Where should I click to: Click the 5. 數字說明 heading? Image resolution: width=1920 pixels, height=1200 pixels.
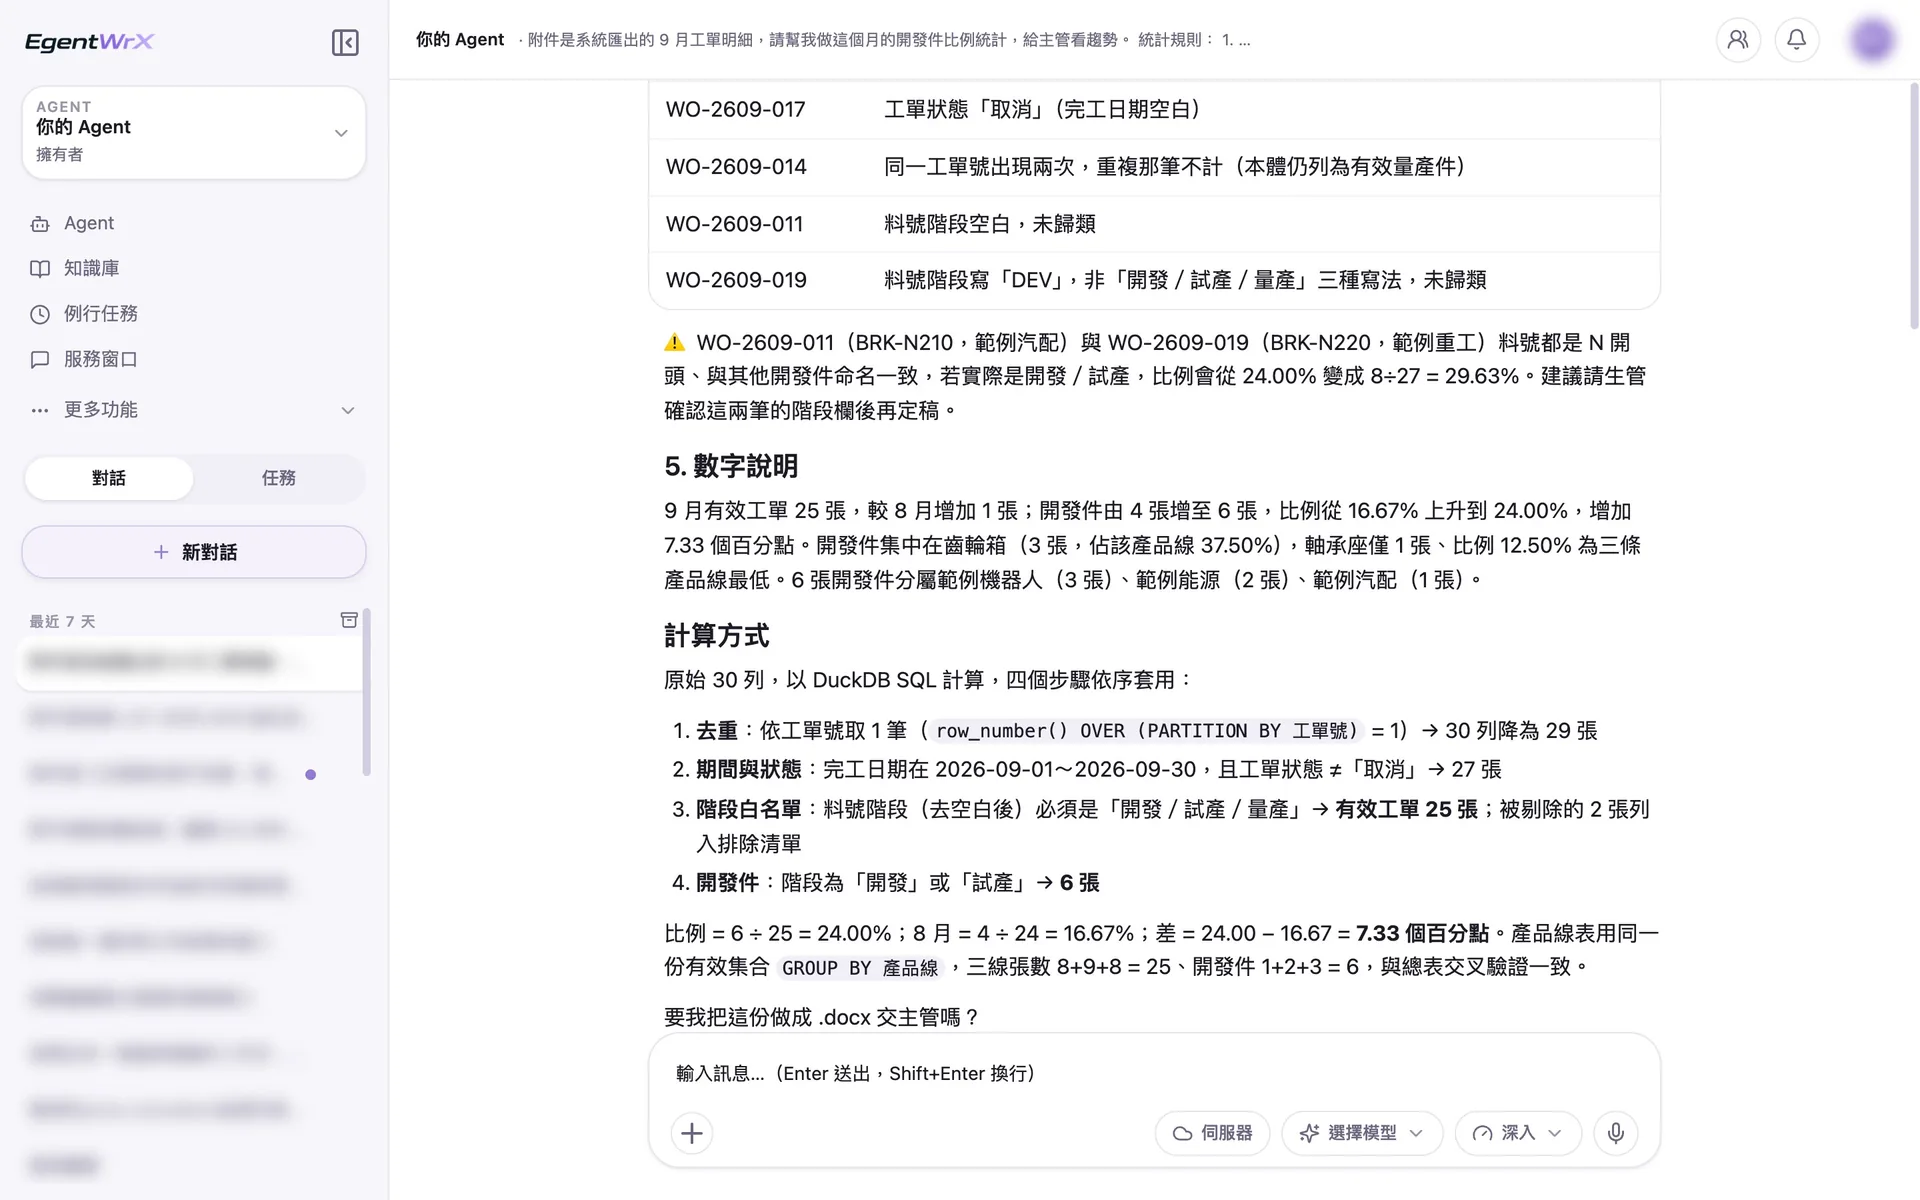click(731, 466)
